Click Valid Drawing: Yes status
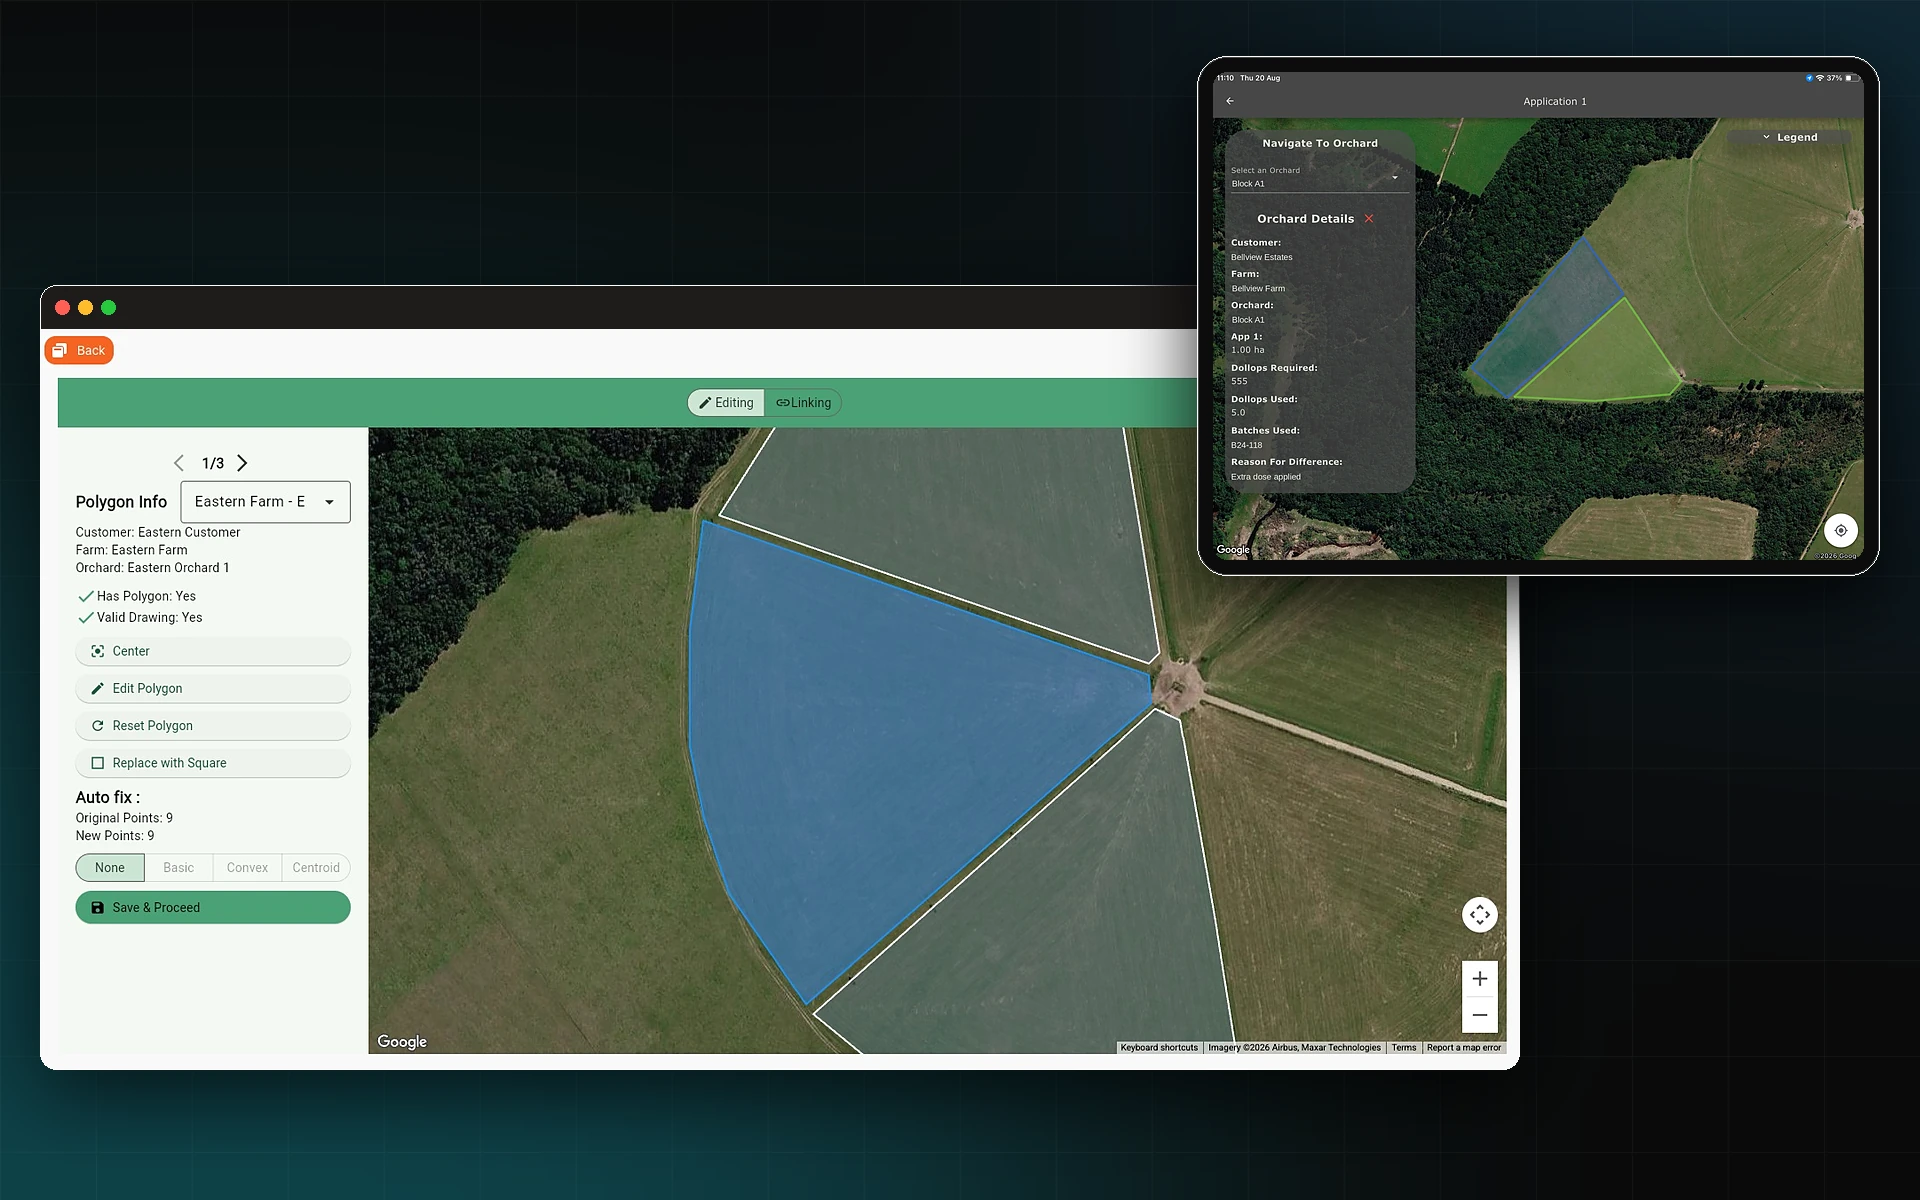 tap(141, 618)
